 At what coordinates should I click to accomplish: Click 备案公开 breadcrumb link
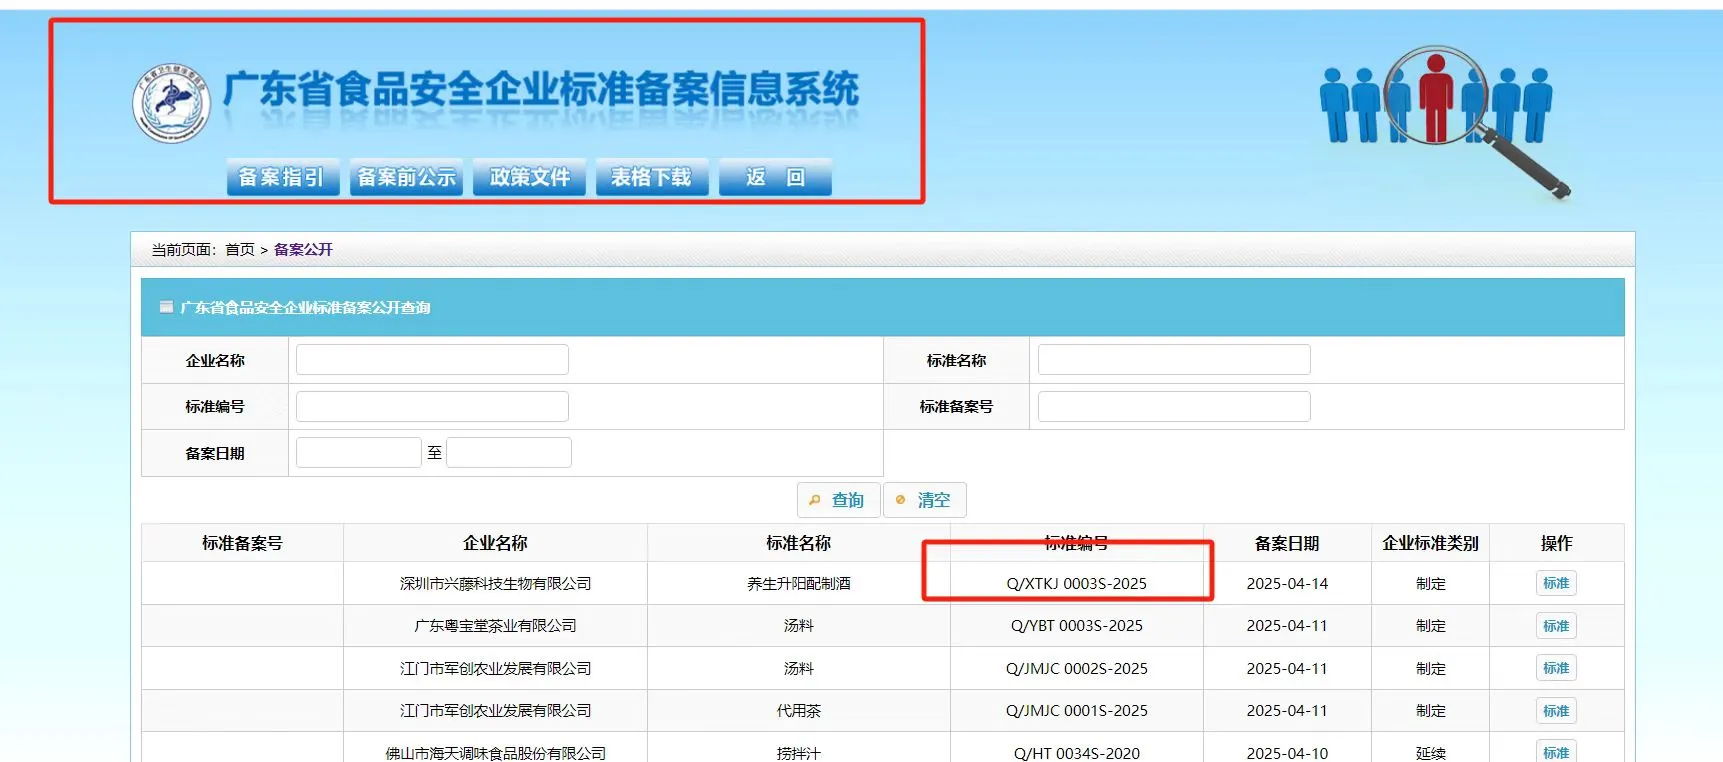click(x=303, y=250)
